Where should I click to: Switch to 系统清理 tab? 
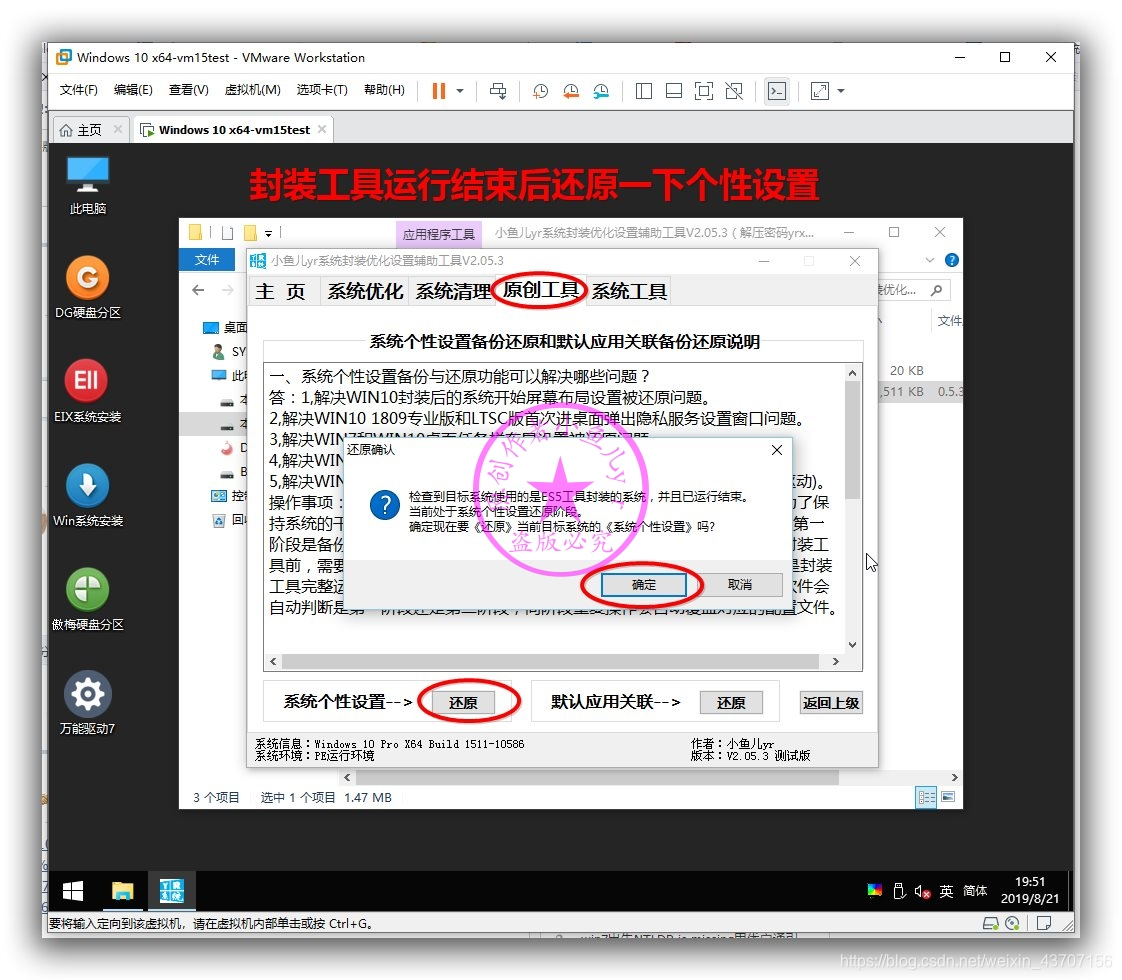tap(452, 291)
